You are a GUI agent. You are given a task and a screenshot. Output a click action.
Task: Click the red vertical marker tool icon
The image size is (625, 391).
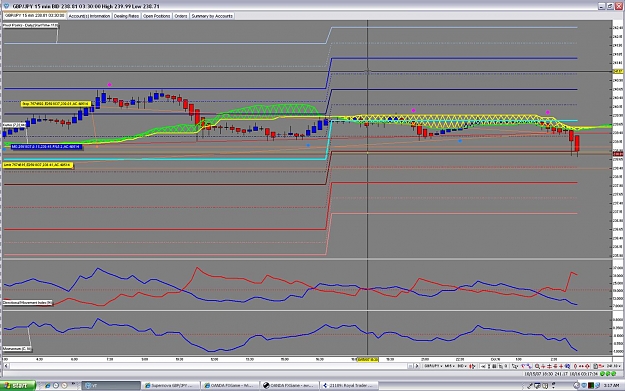[x=575, y=366]
